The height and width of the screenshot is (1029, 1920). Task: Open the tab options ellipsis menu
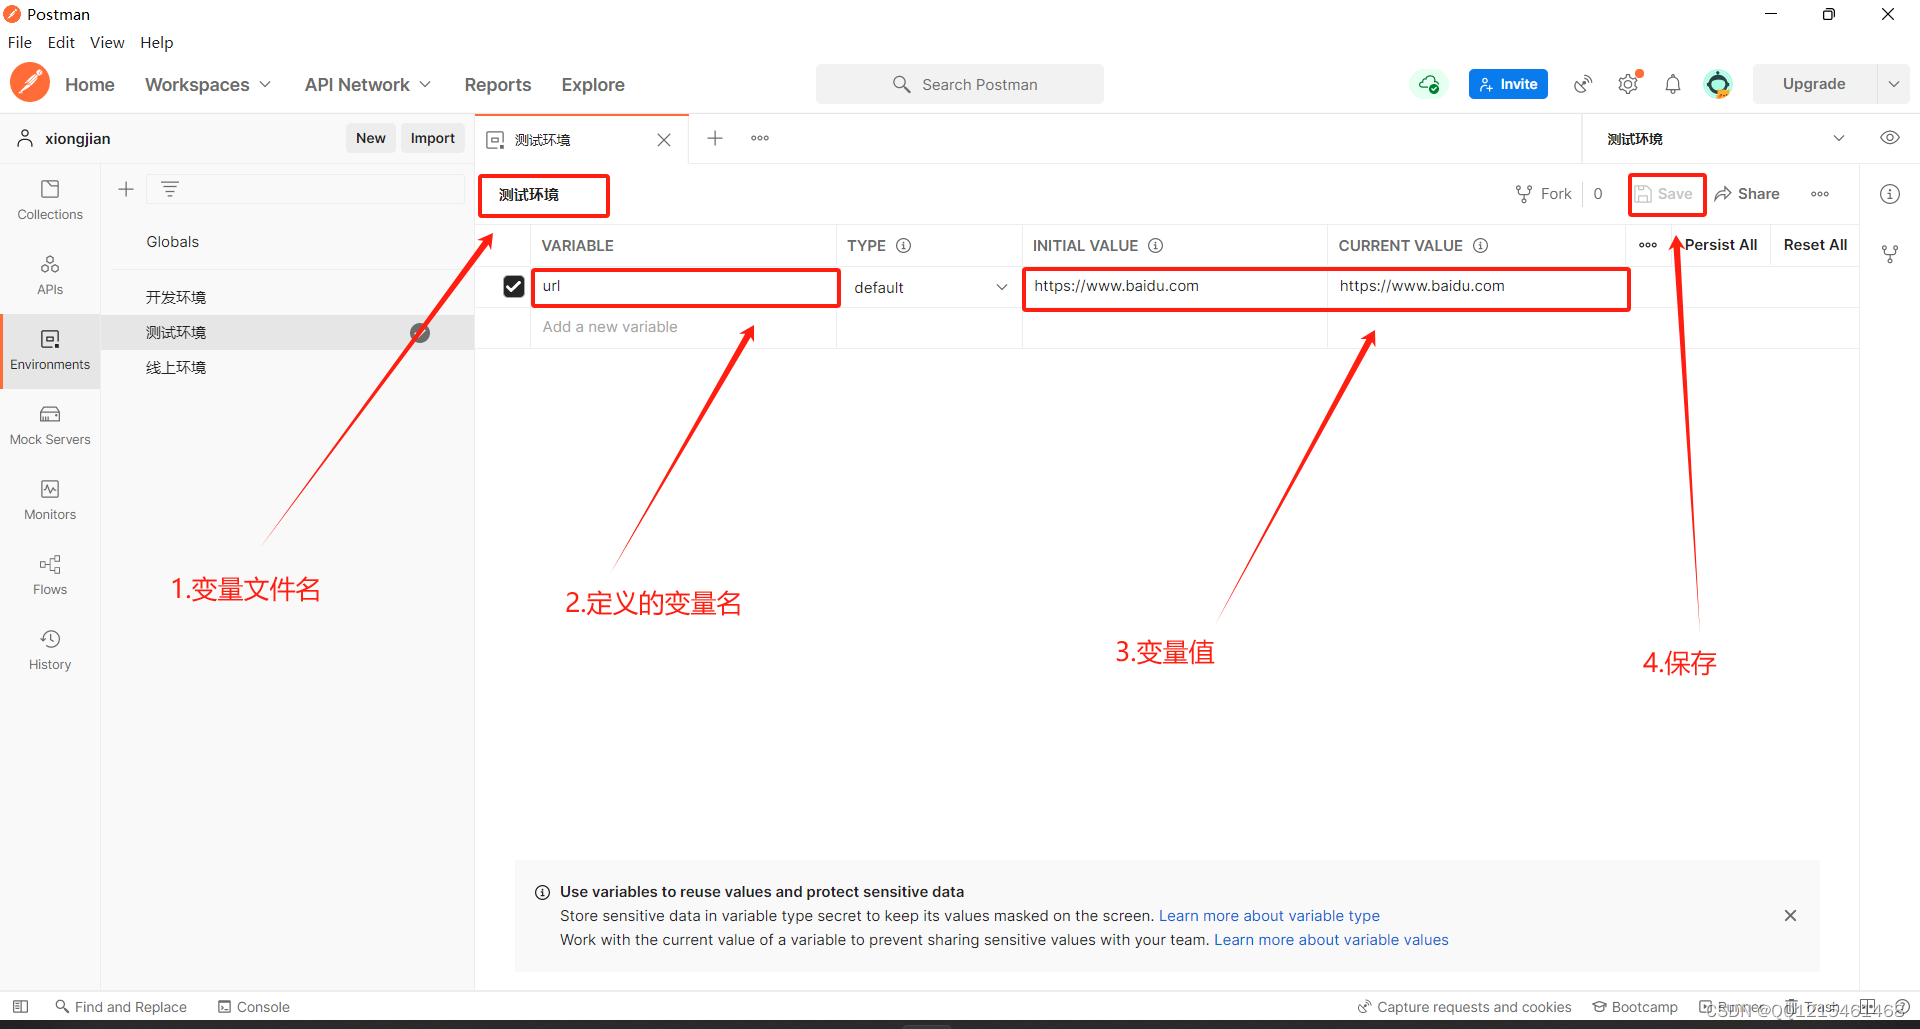[x=760, y=138]
